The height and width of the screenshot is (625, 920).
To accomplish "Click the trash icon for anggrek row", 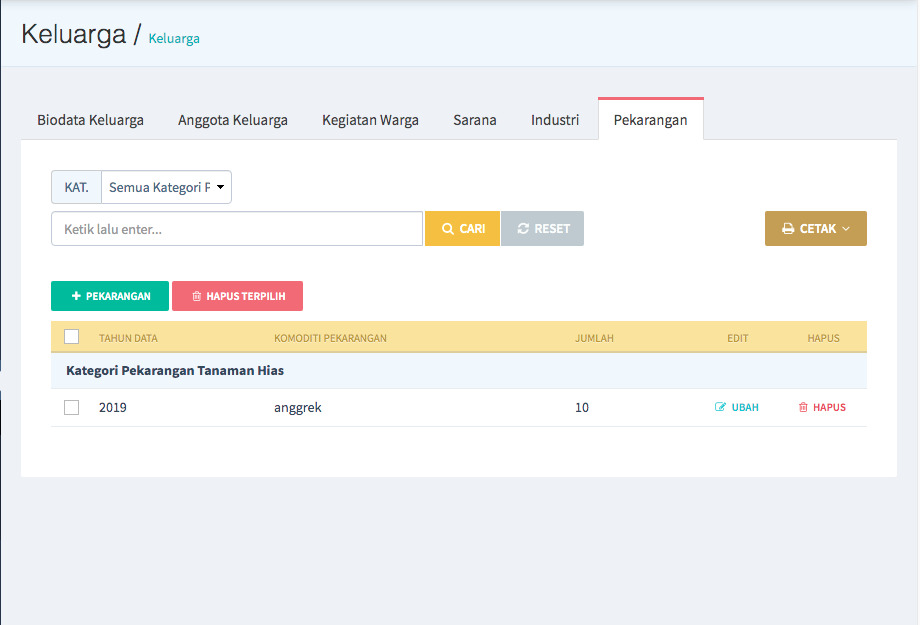I will tap(803, 408).
